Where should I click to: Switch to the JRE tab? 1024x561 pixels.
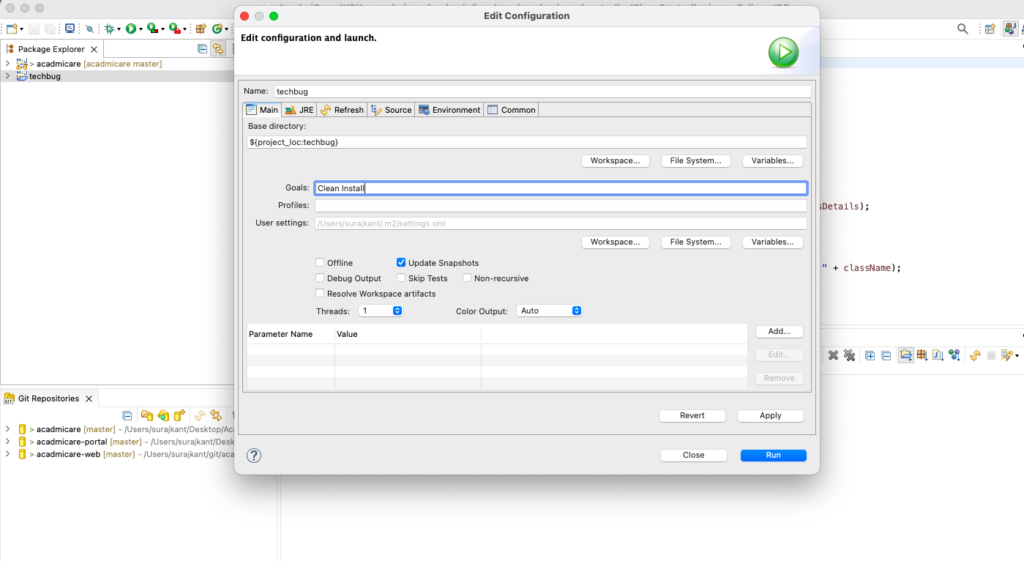click(x=300, y=110)
